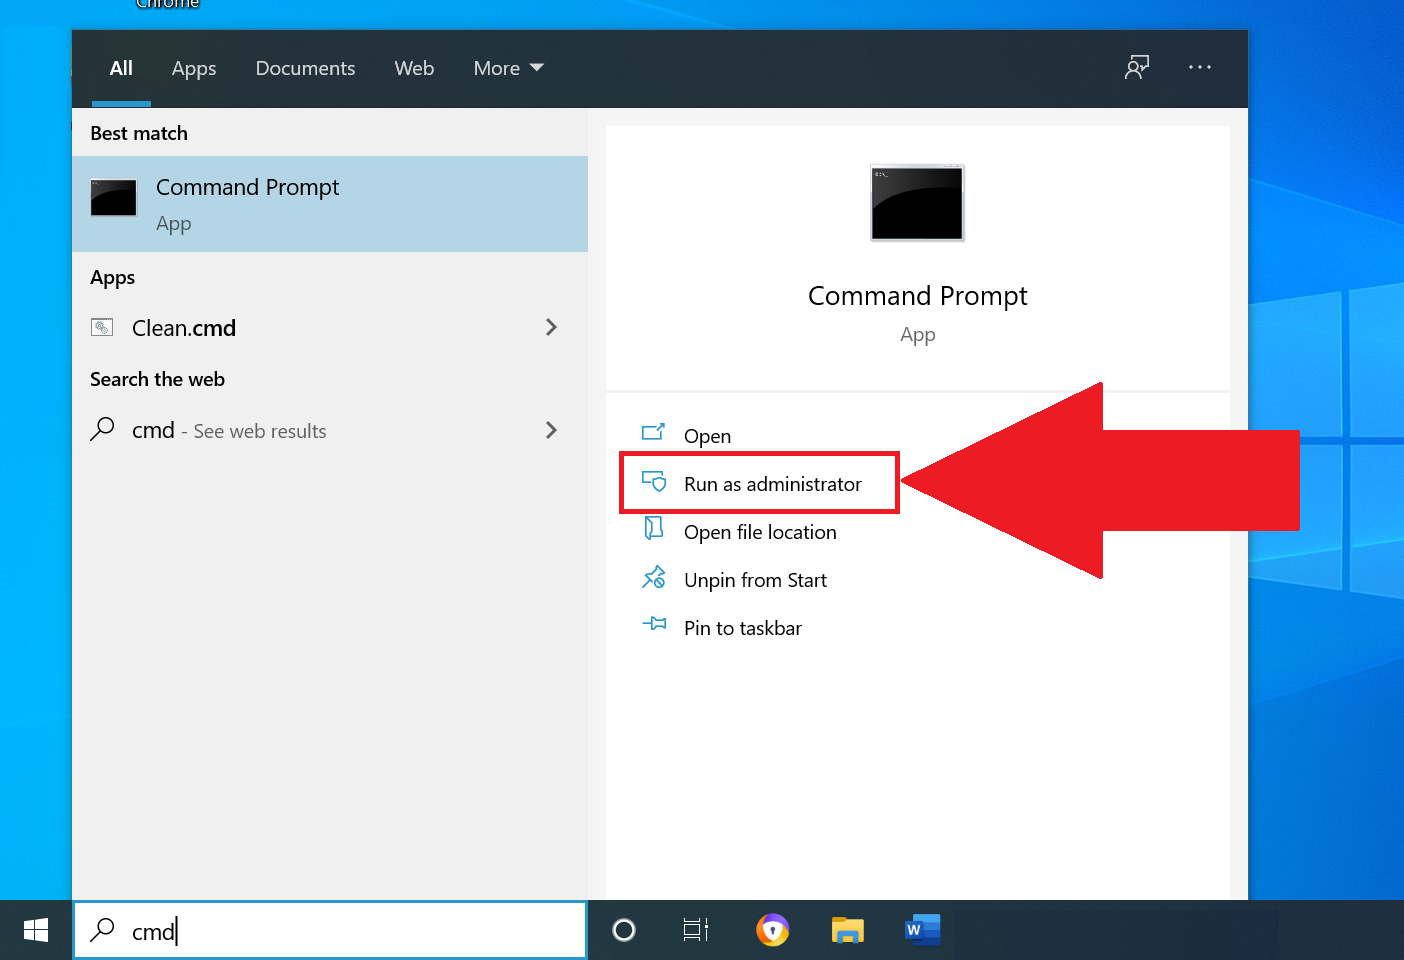Open Cortana circle icon on taskbar
Viewport: 1404px width, 960px height.
[x=624, y=930]
